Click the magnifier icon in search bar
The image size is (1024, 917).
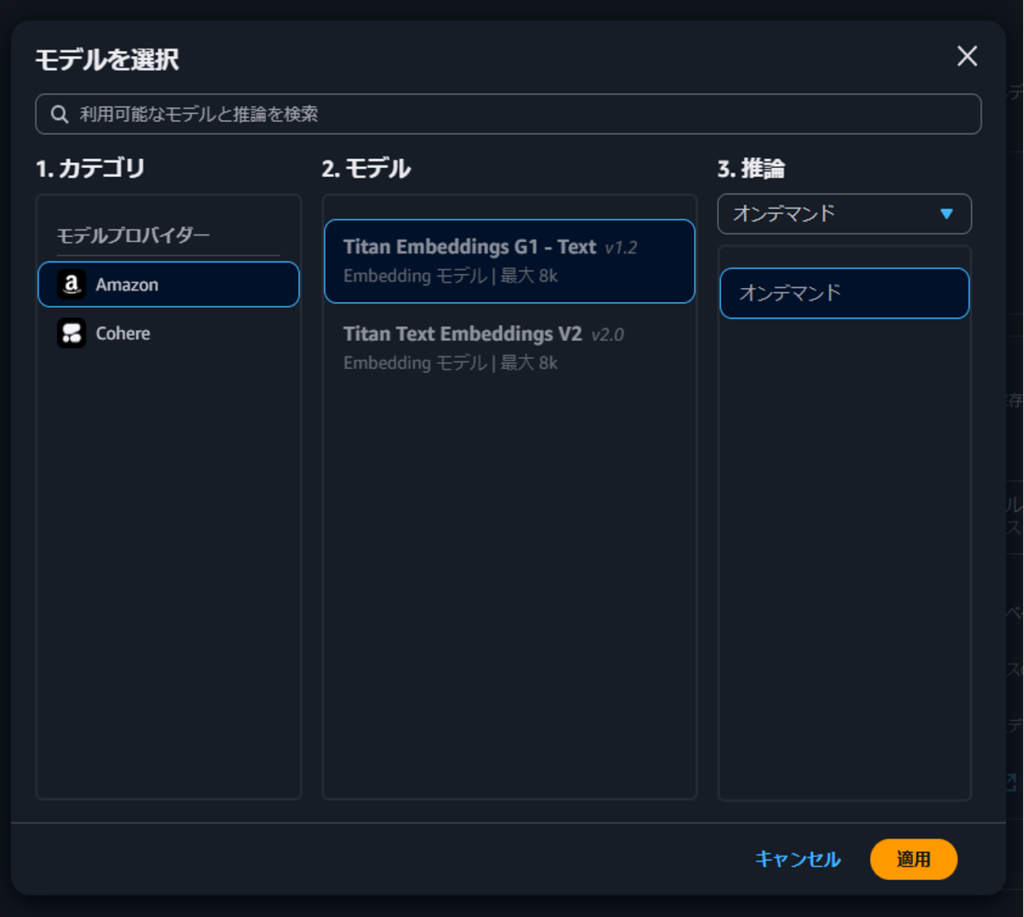tap(60, 114)
